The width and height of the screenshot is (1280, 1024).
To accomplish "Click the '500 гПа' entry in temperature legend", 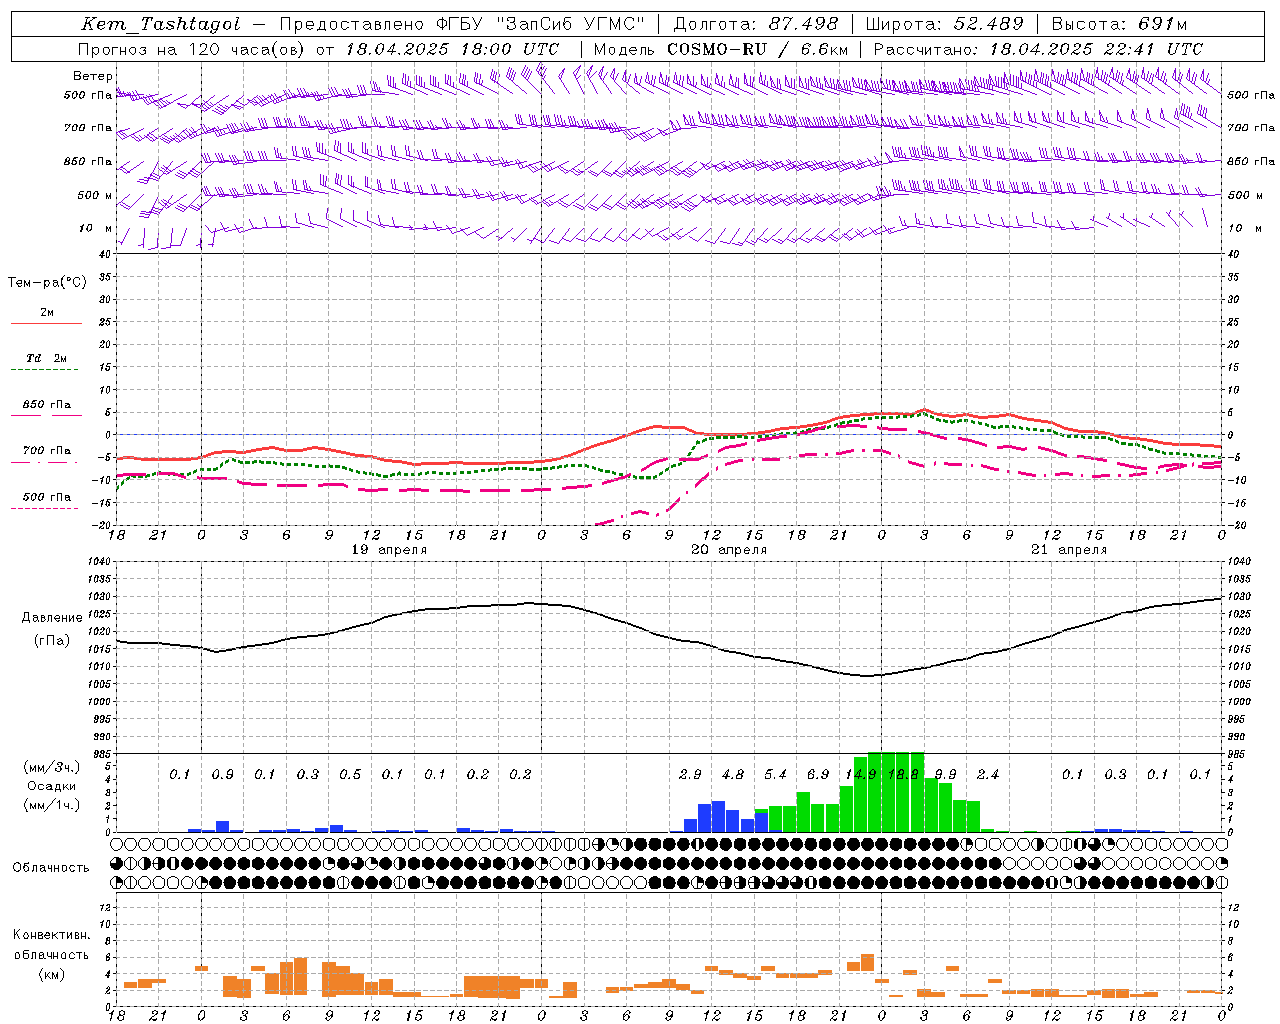I will click(47, 497).
